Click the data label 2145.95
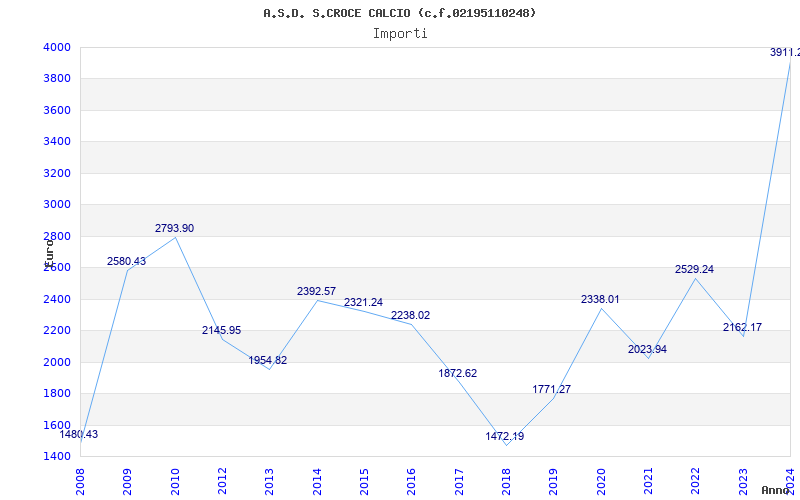The width and height of the screenshot is (800, 500). coord(221,331)
